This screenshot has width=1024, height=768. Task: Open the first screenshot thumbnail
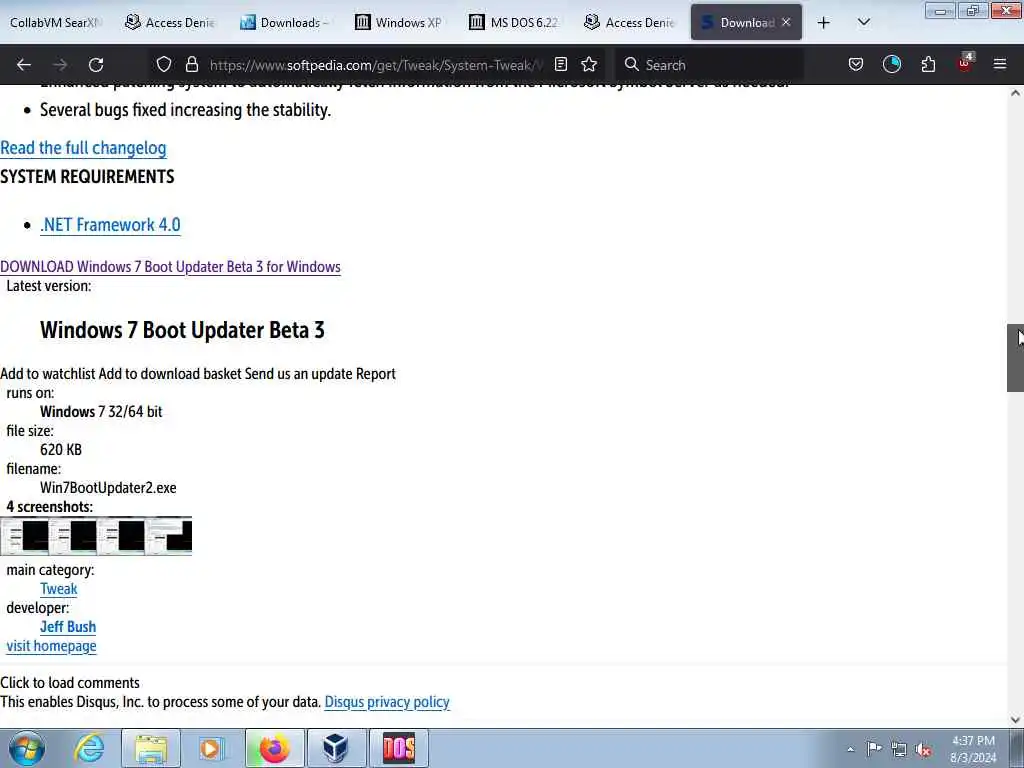(x=24, y=536)
